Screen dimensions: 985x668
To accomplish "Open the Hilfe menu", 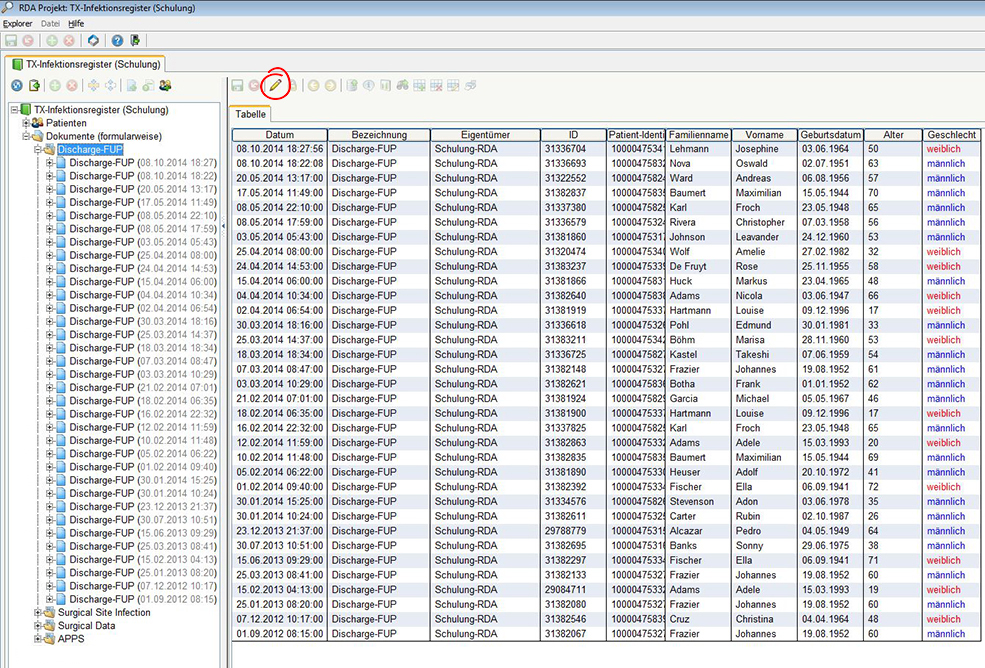I will [x=76, y=23].
